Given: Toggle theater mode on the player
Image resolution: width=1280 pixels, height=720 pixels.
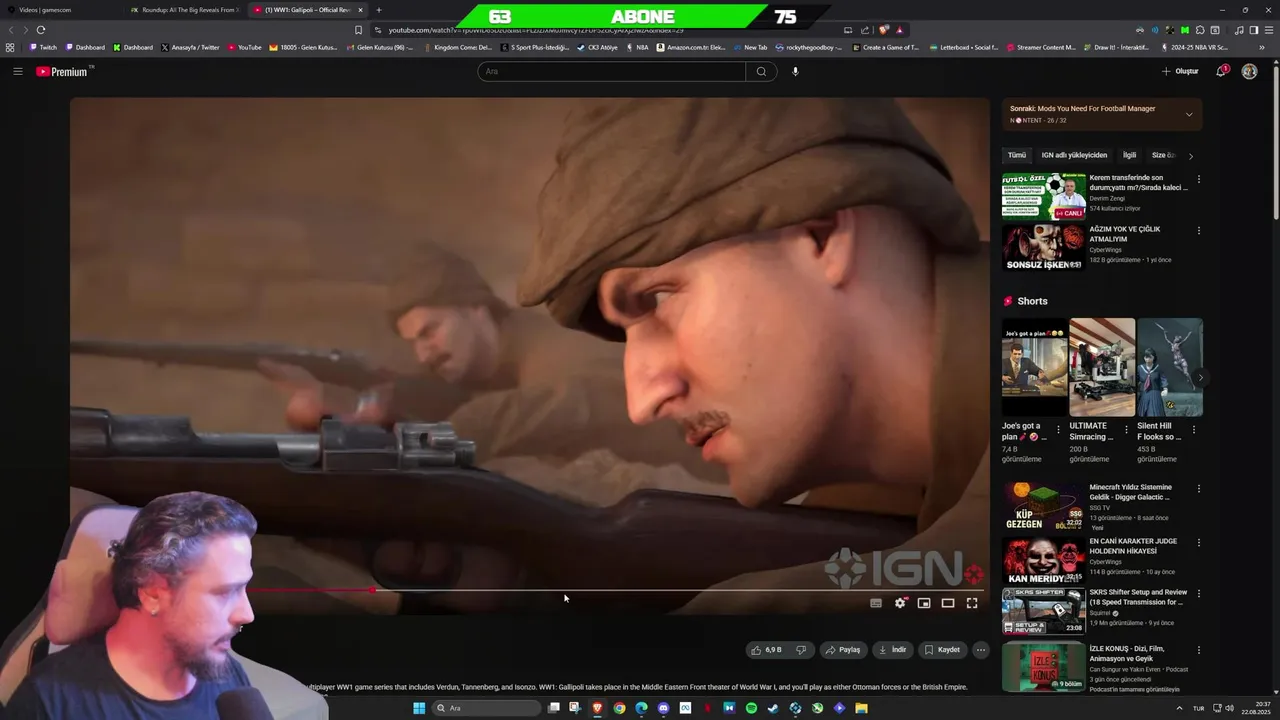Looking at the screenshot, I should tap(948, 603).
